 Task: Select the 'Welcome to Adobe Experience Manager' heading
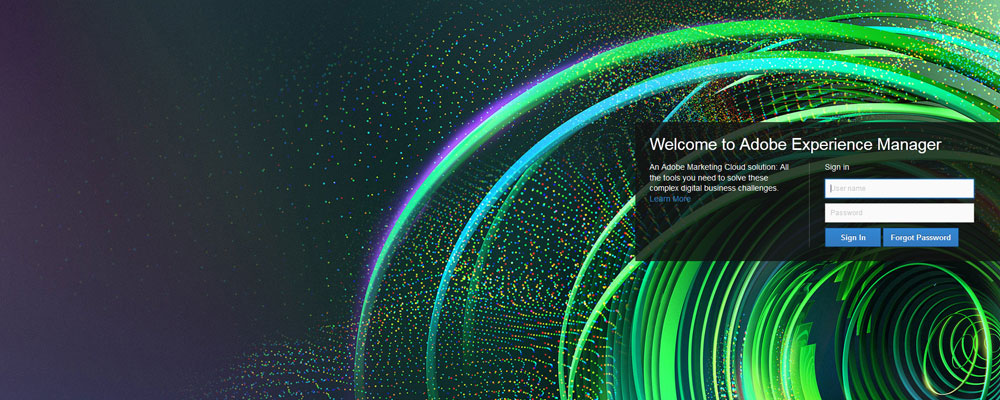(795, 144)
